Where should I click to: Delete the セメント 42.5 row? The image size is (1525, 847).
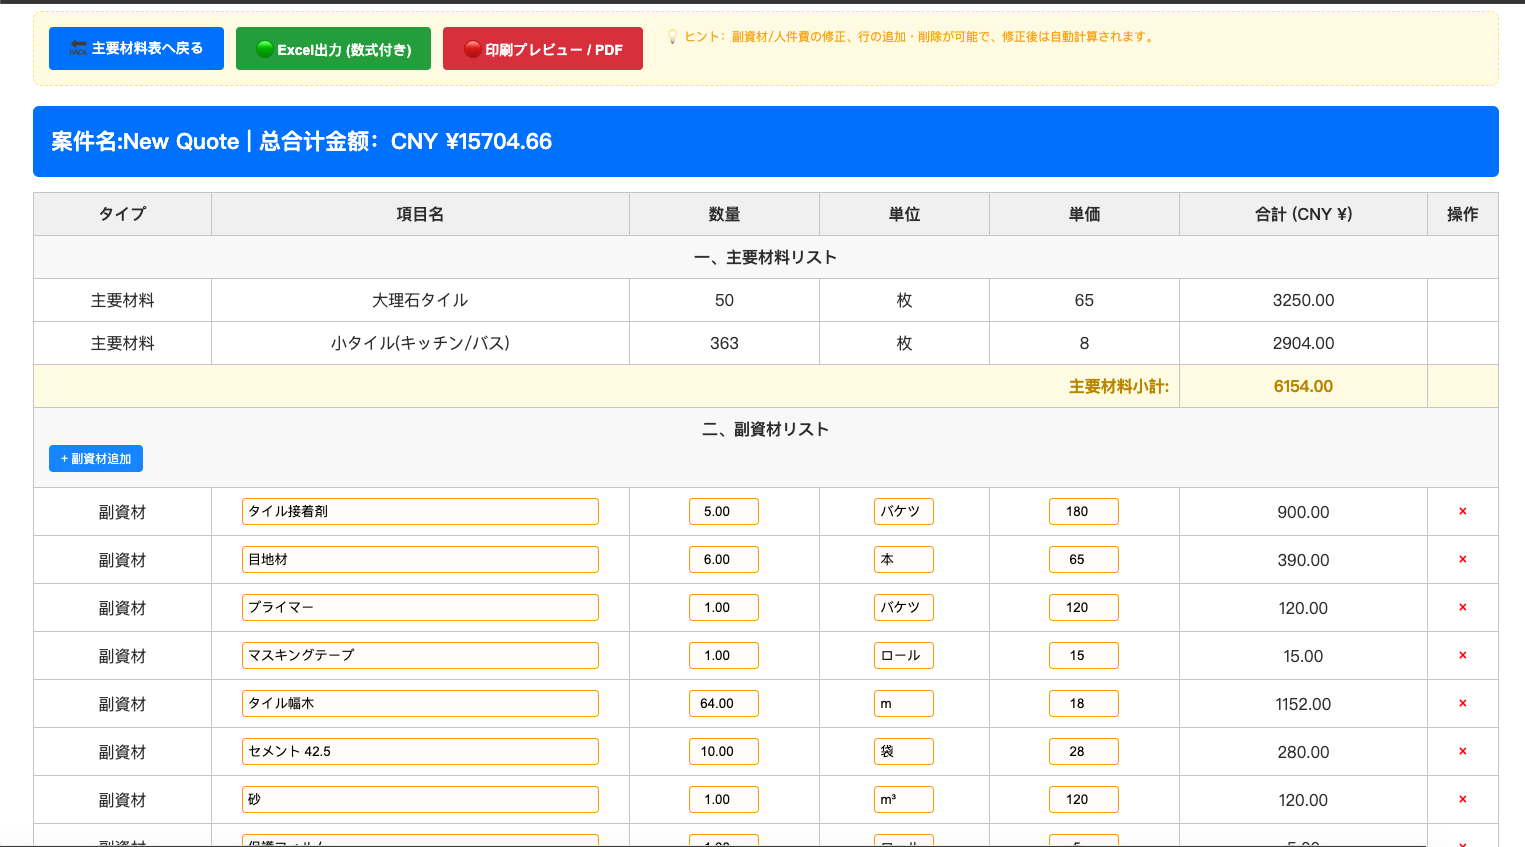pos(1462,751)
